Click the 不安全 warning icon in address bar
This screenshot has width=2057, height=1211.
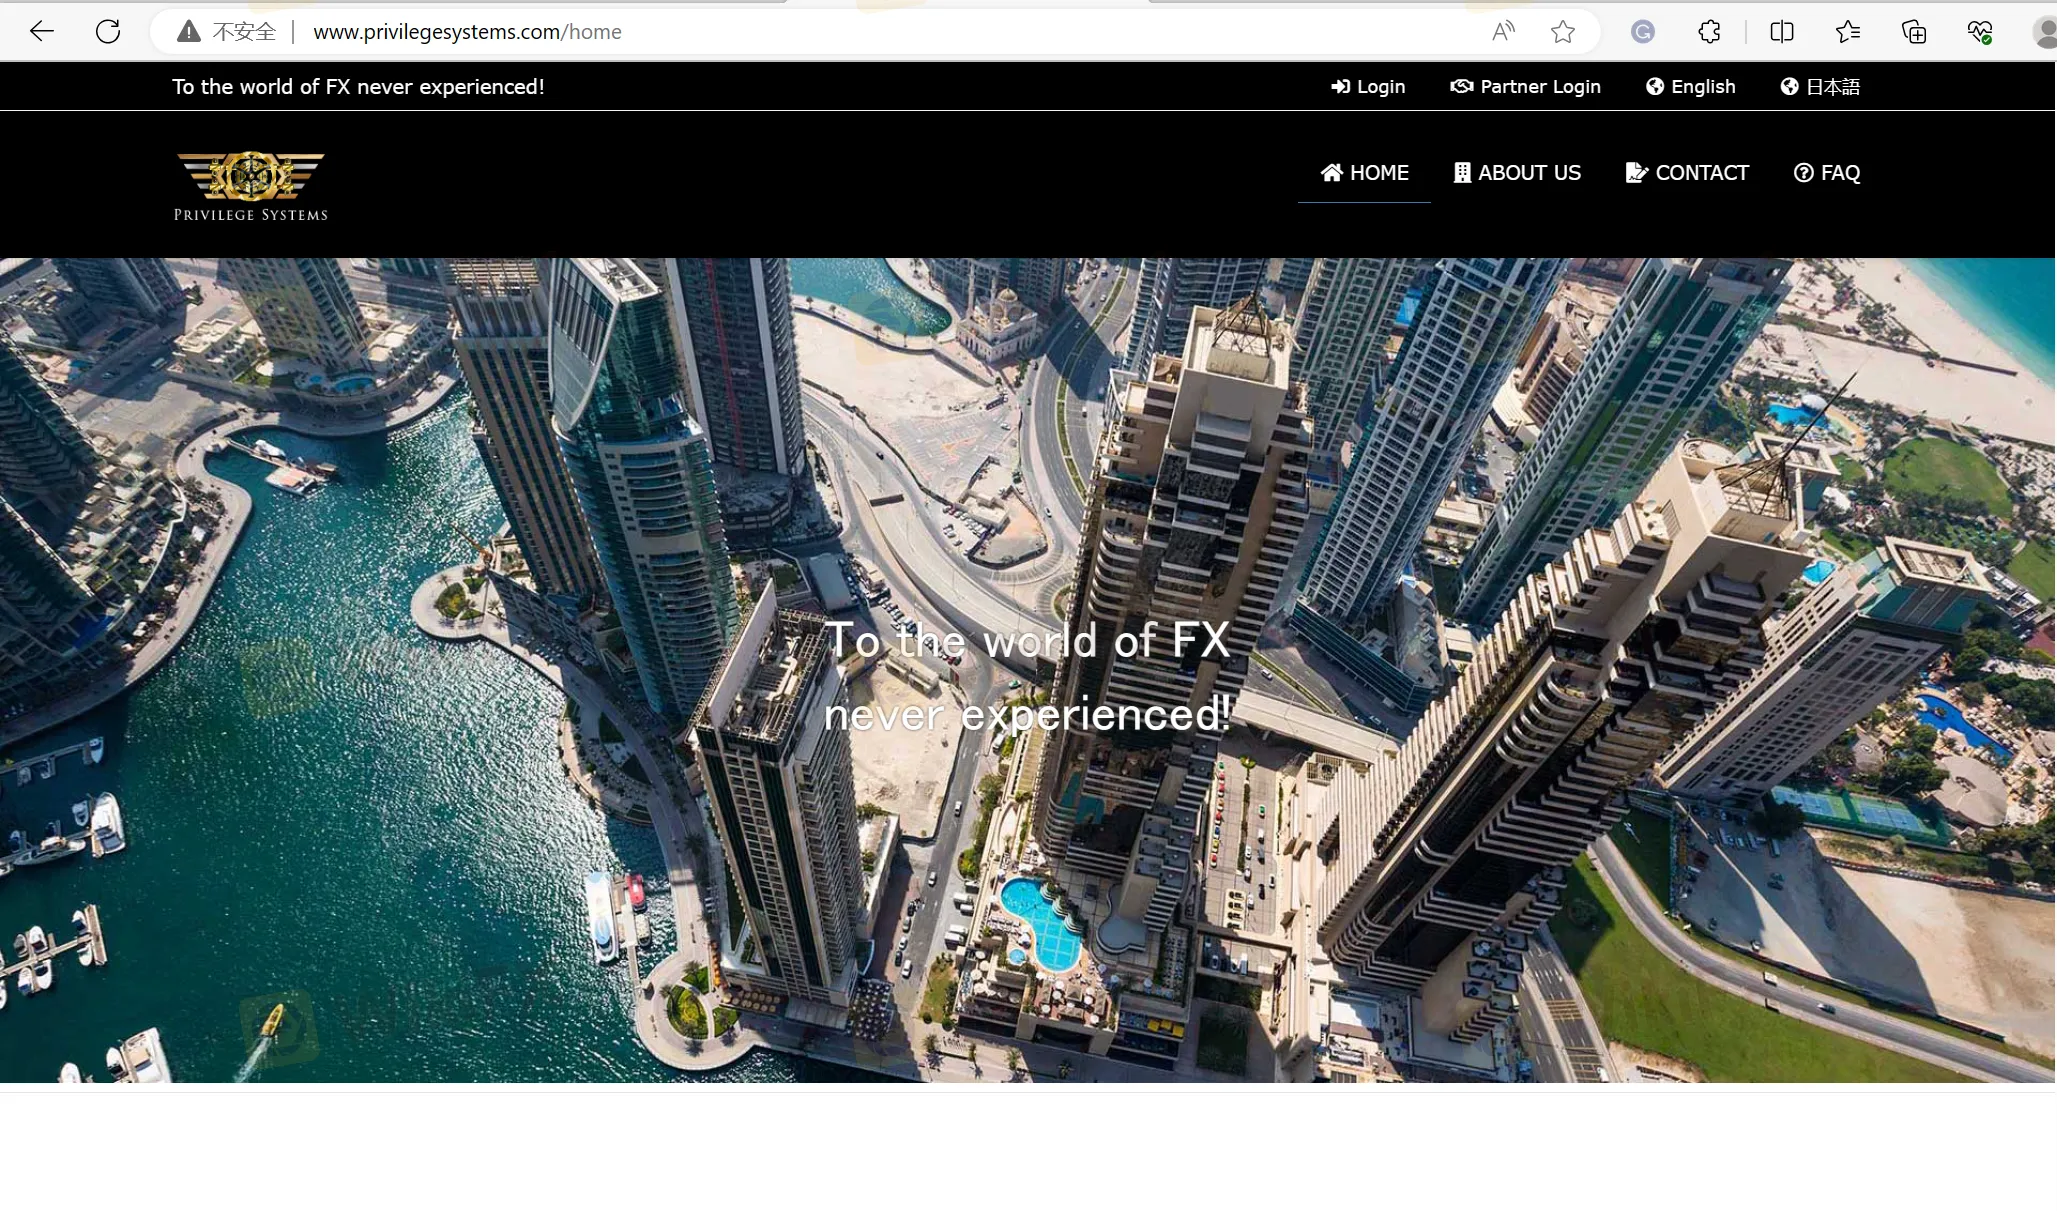[187, 31]
